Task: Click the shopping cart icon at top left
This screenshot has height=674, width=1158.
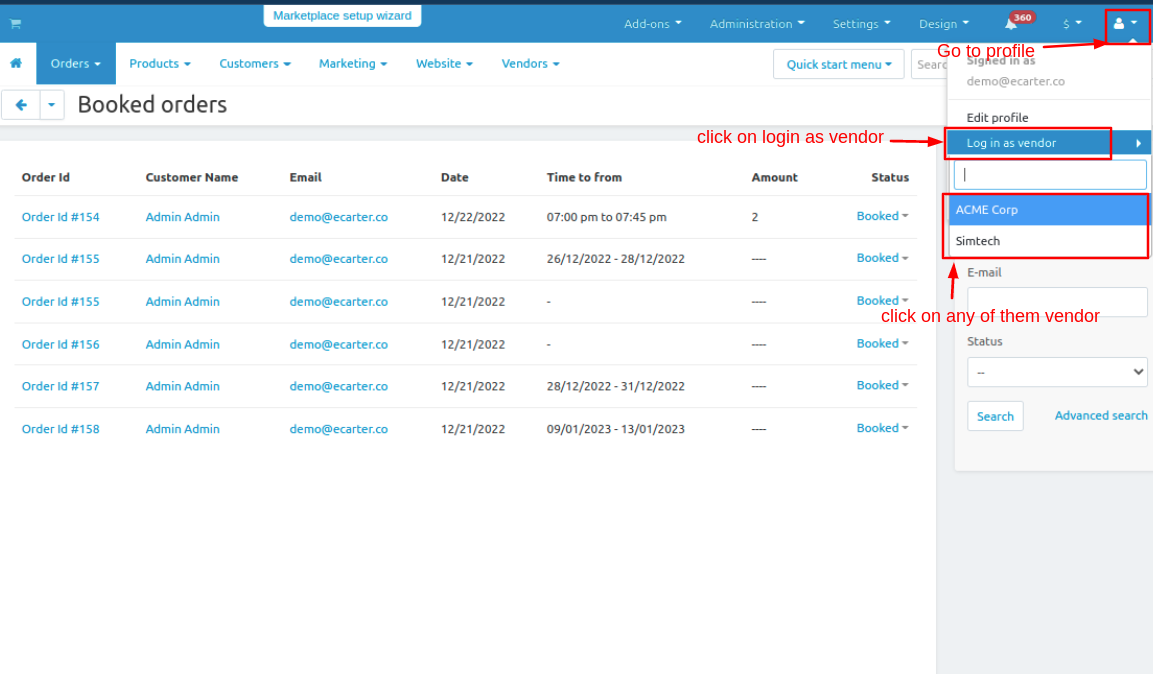Action: click(16, 23)
